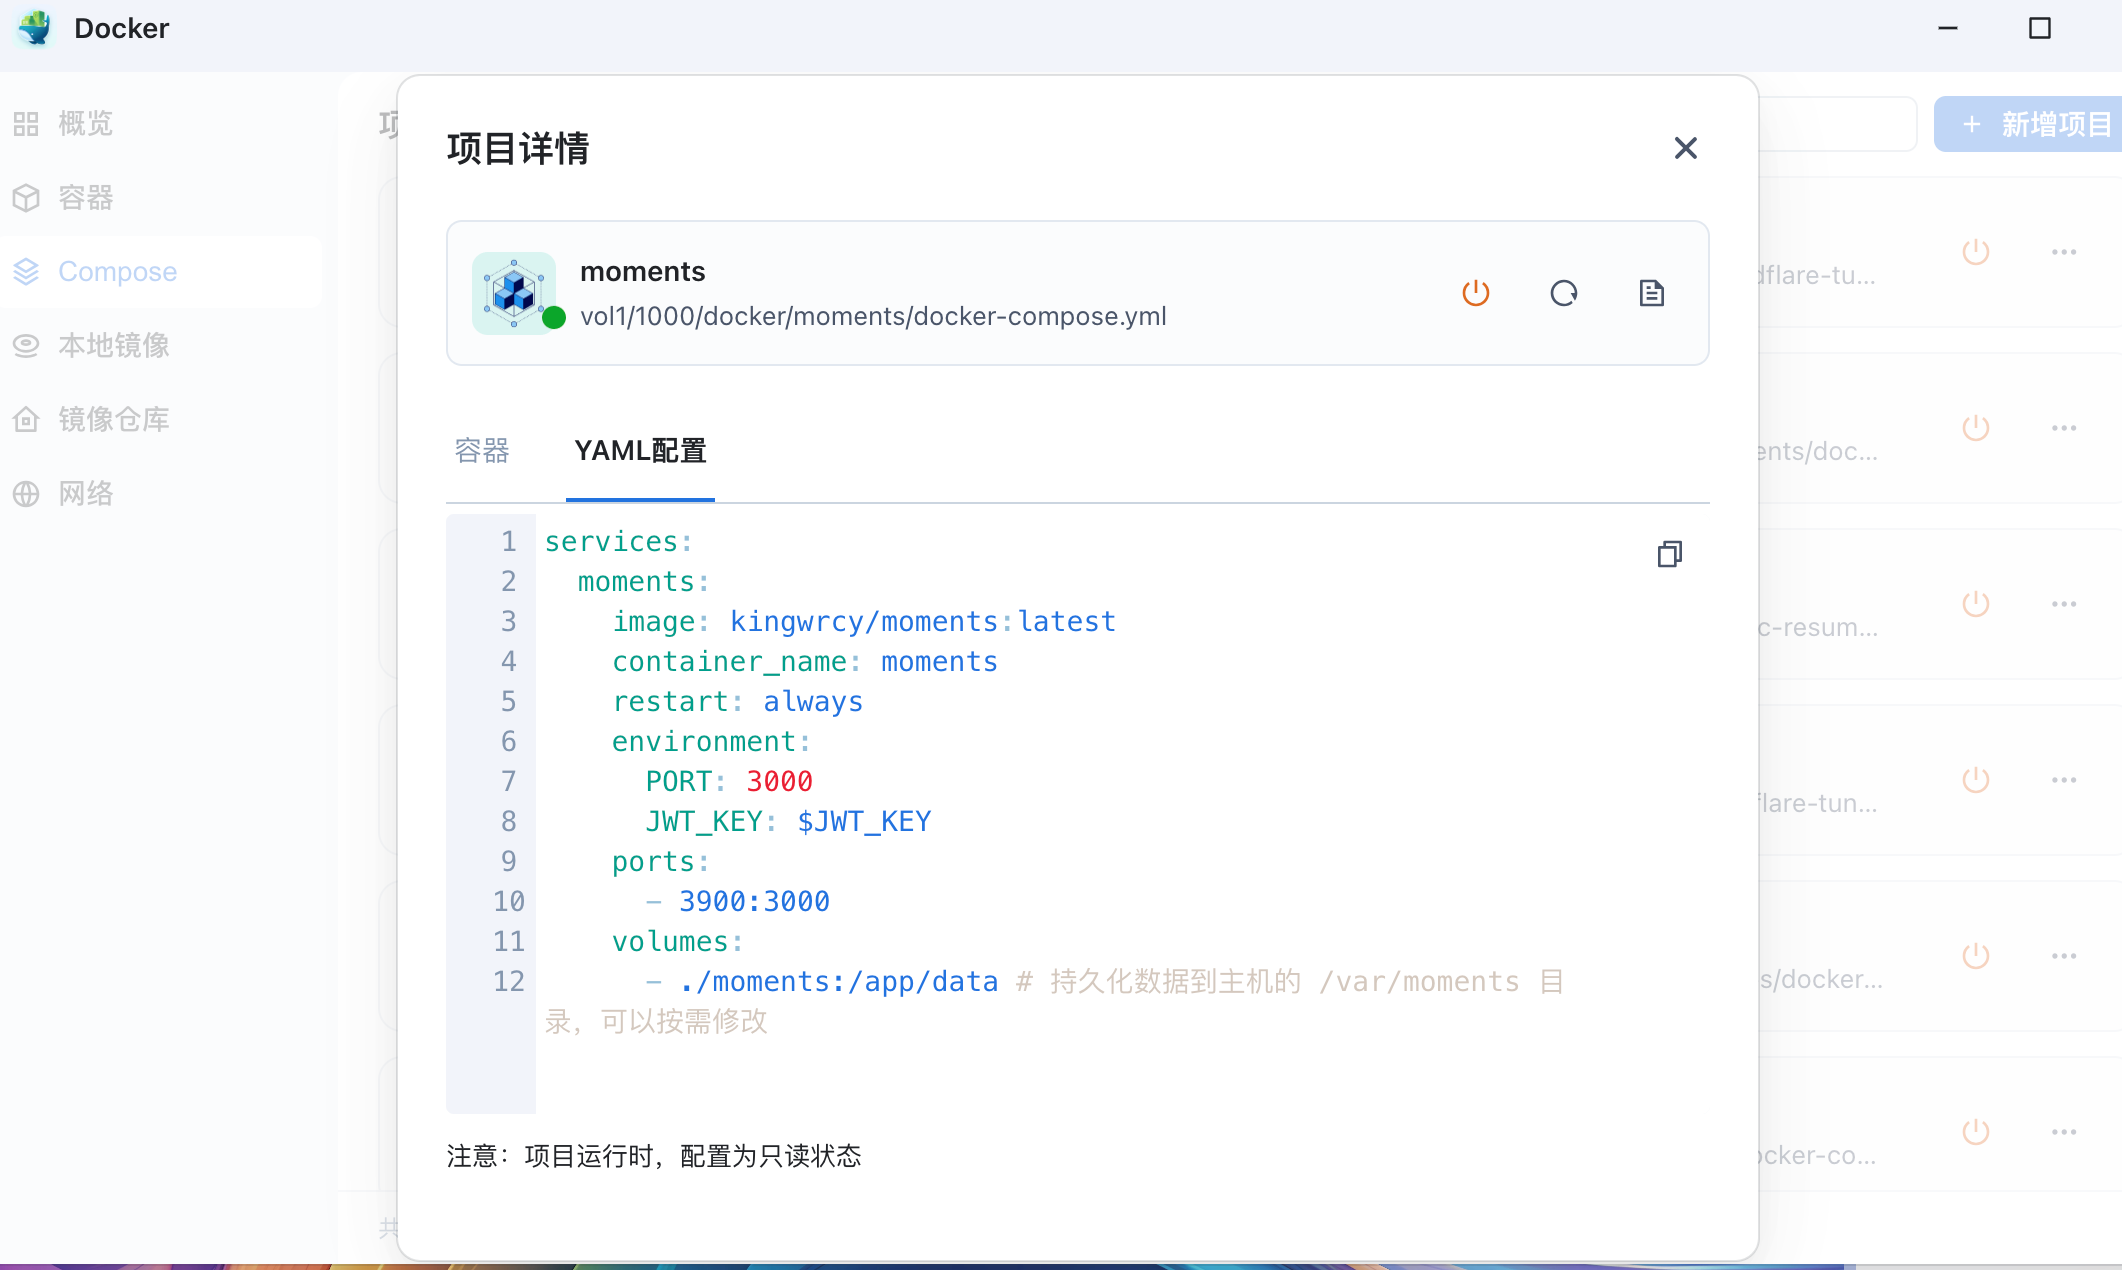Open 镜像仓库 image registry section
Image resolution: width=2122 pixels, height=1270 pixels.
[x=113, y=420]
